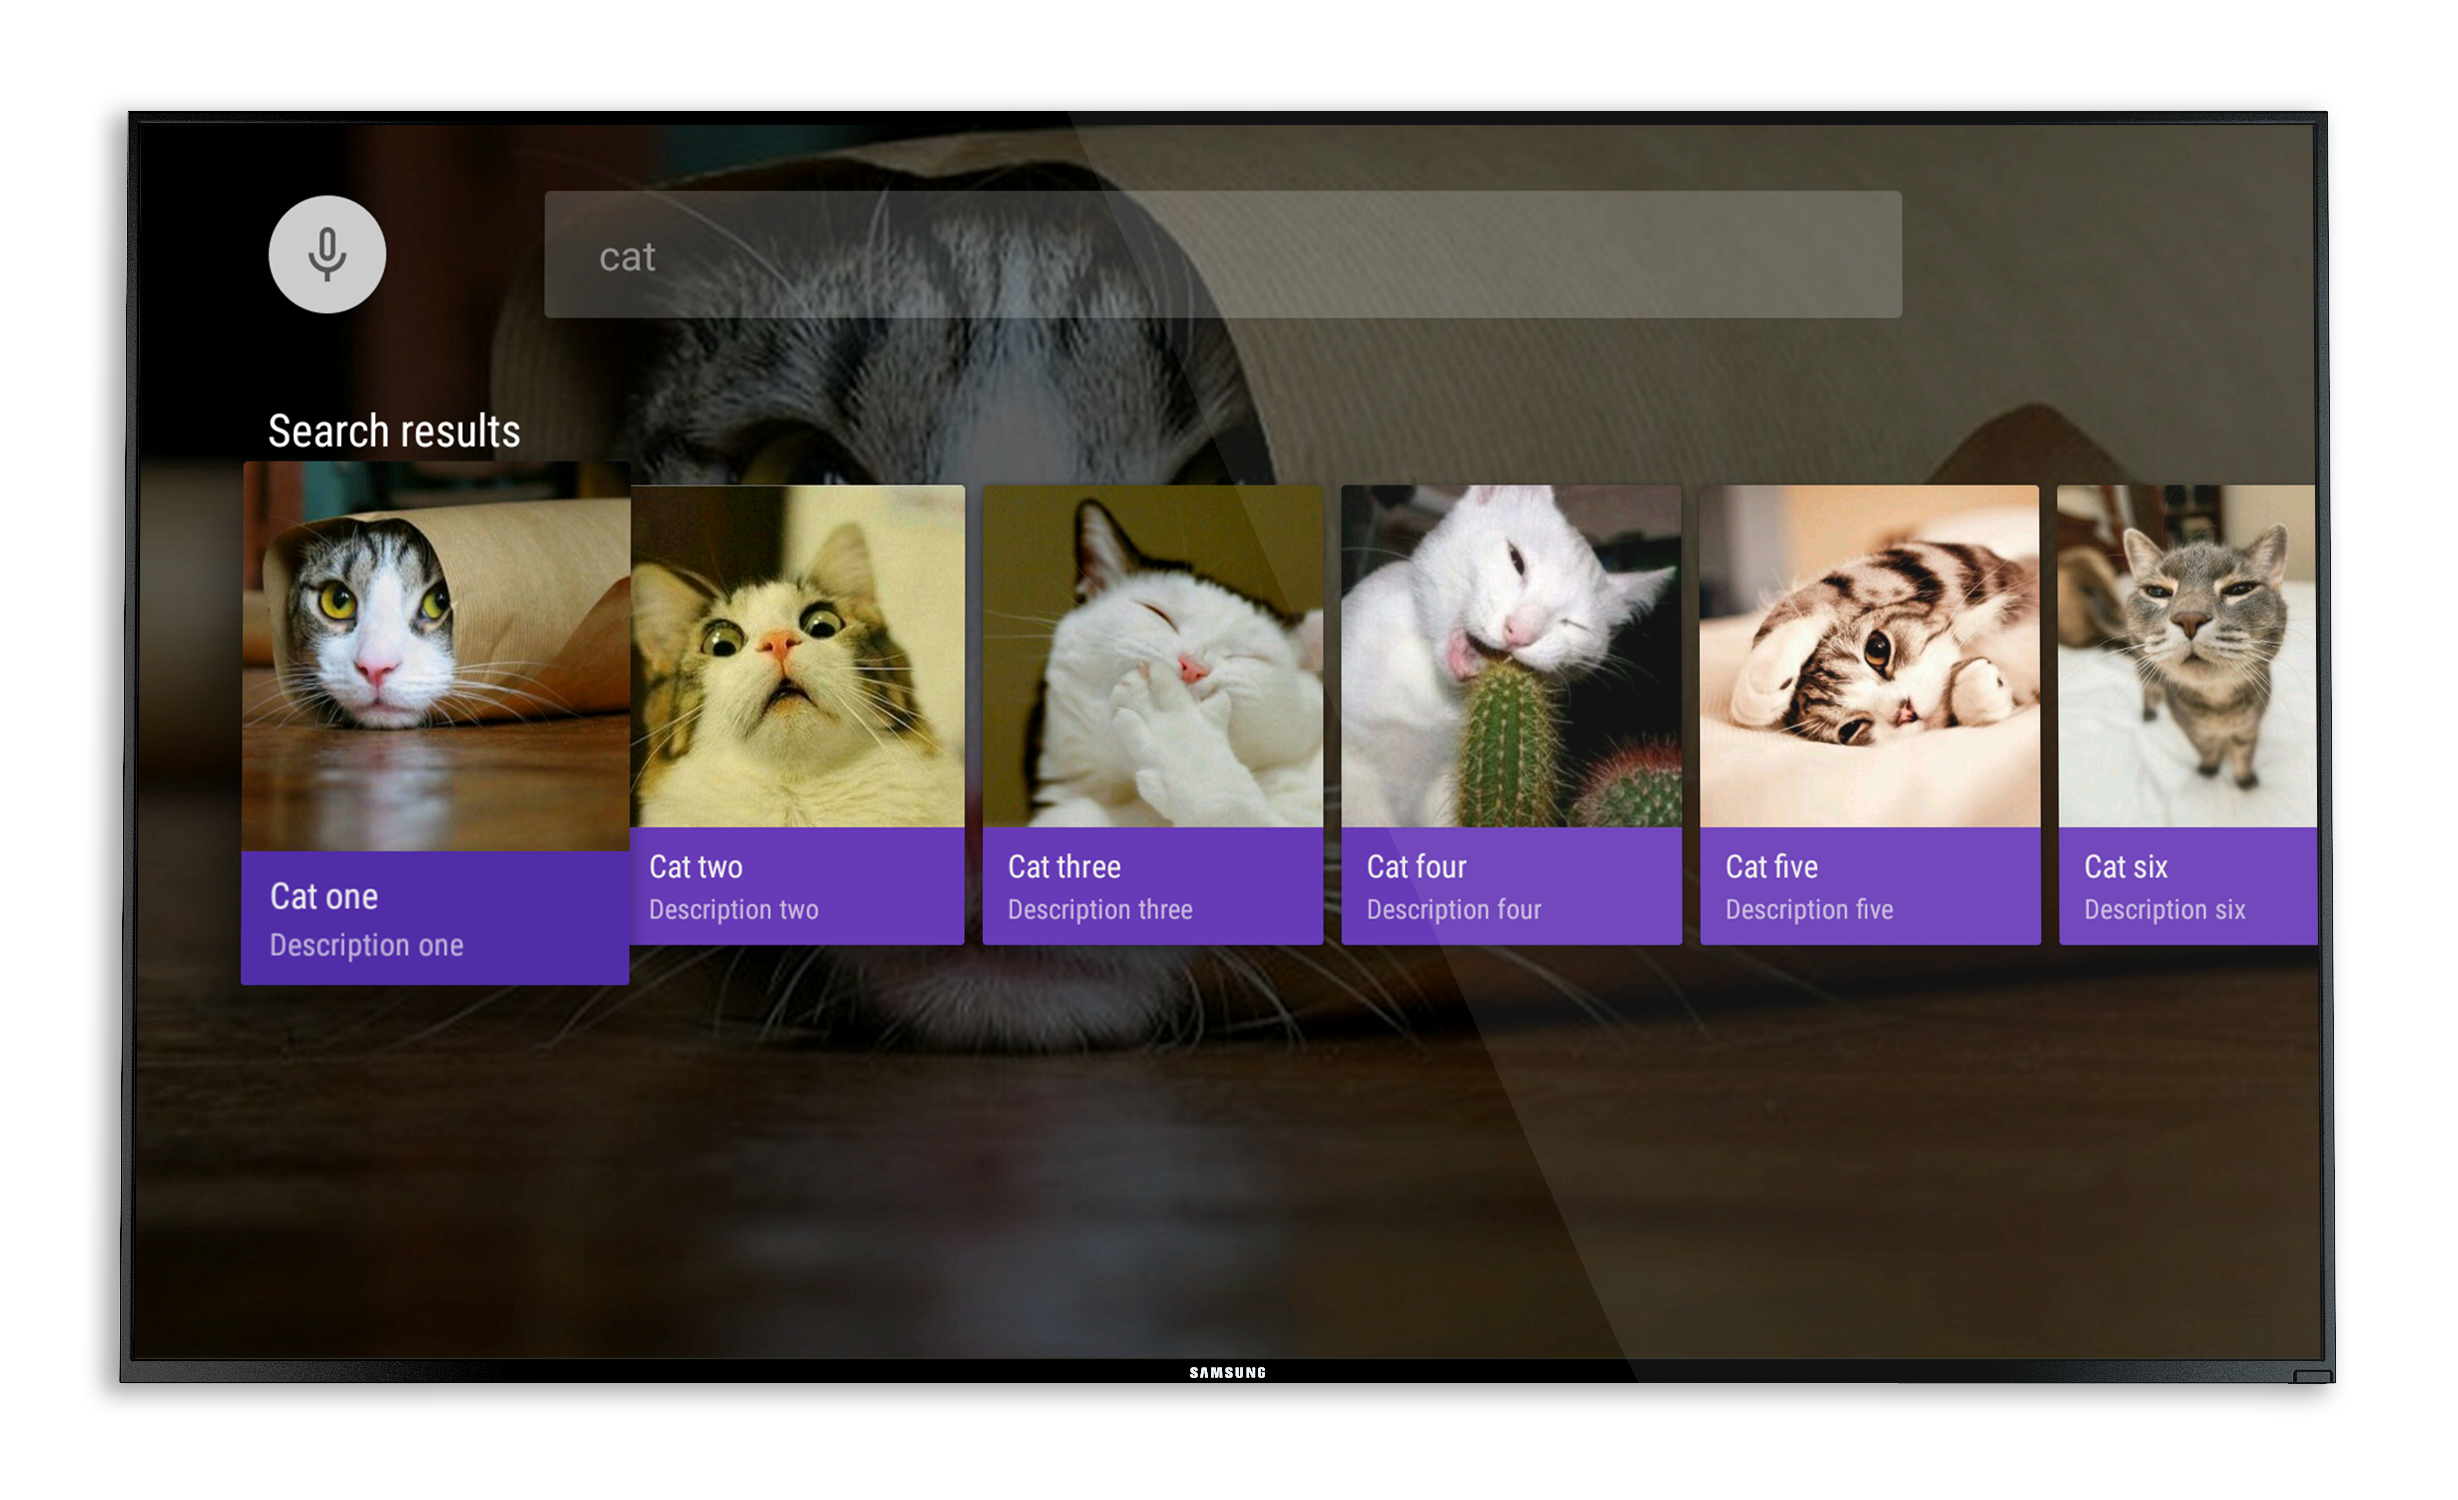Click the 'Cat three' title label

1064,867
